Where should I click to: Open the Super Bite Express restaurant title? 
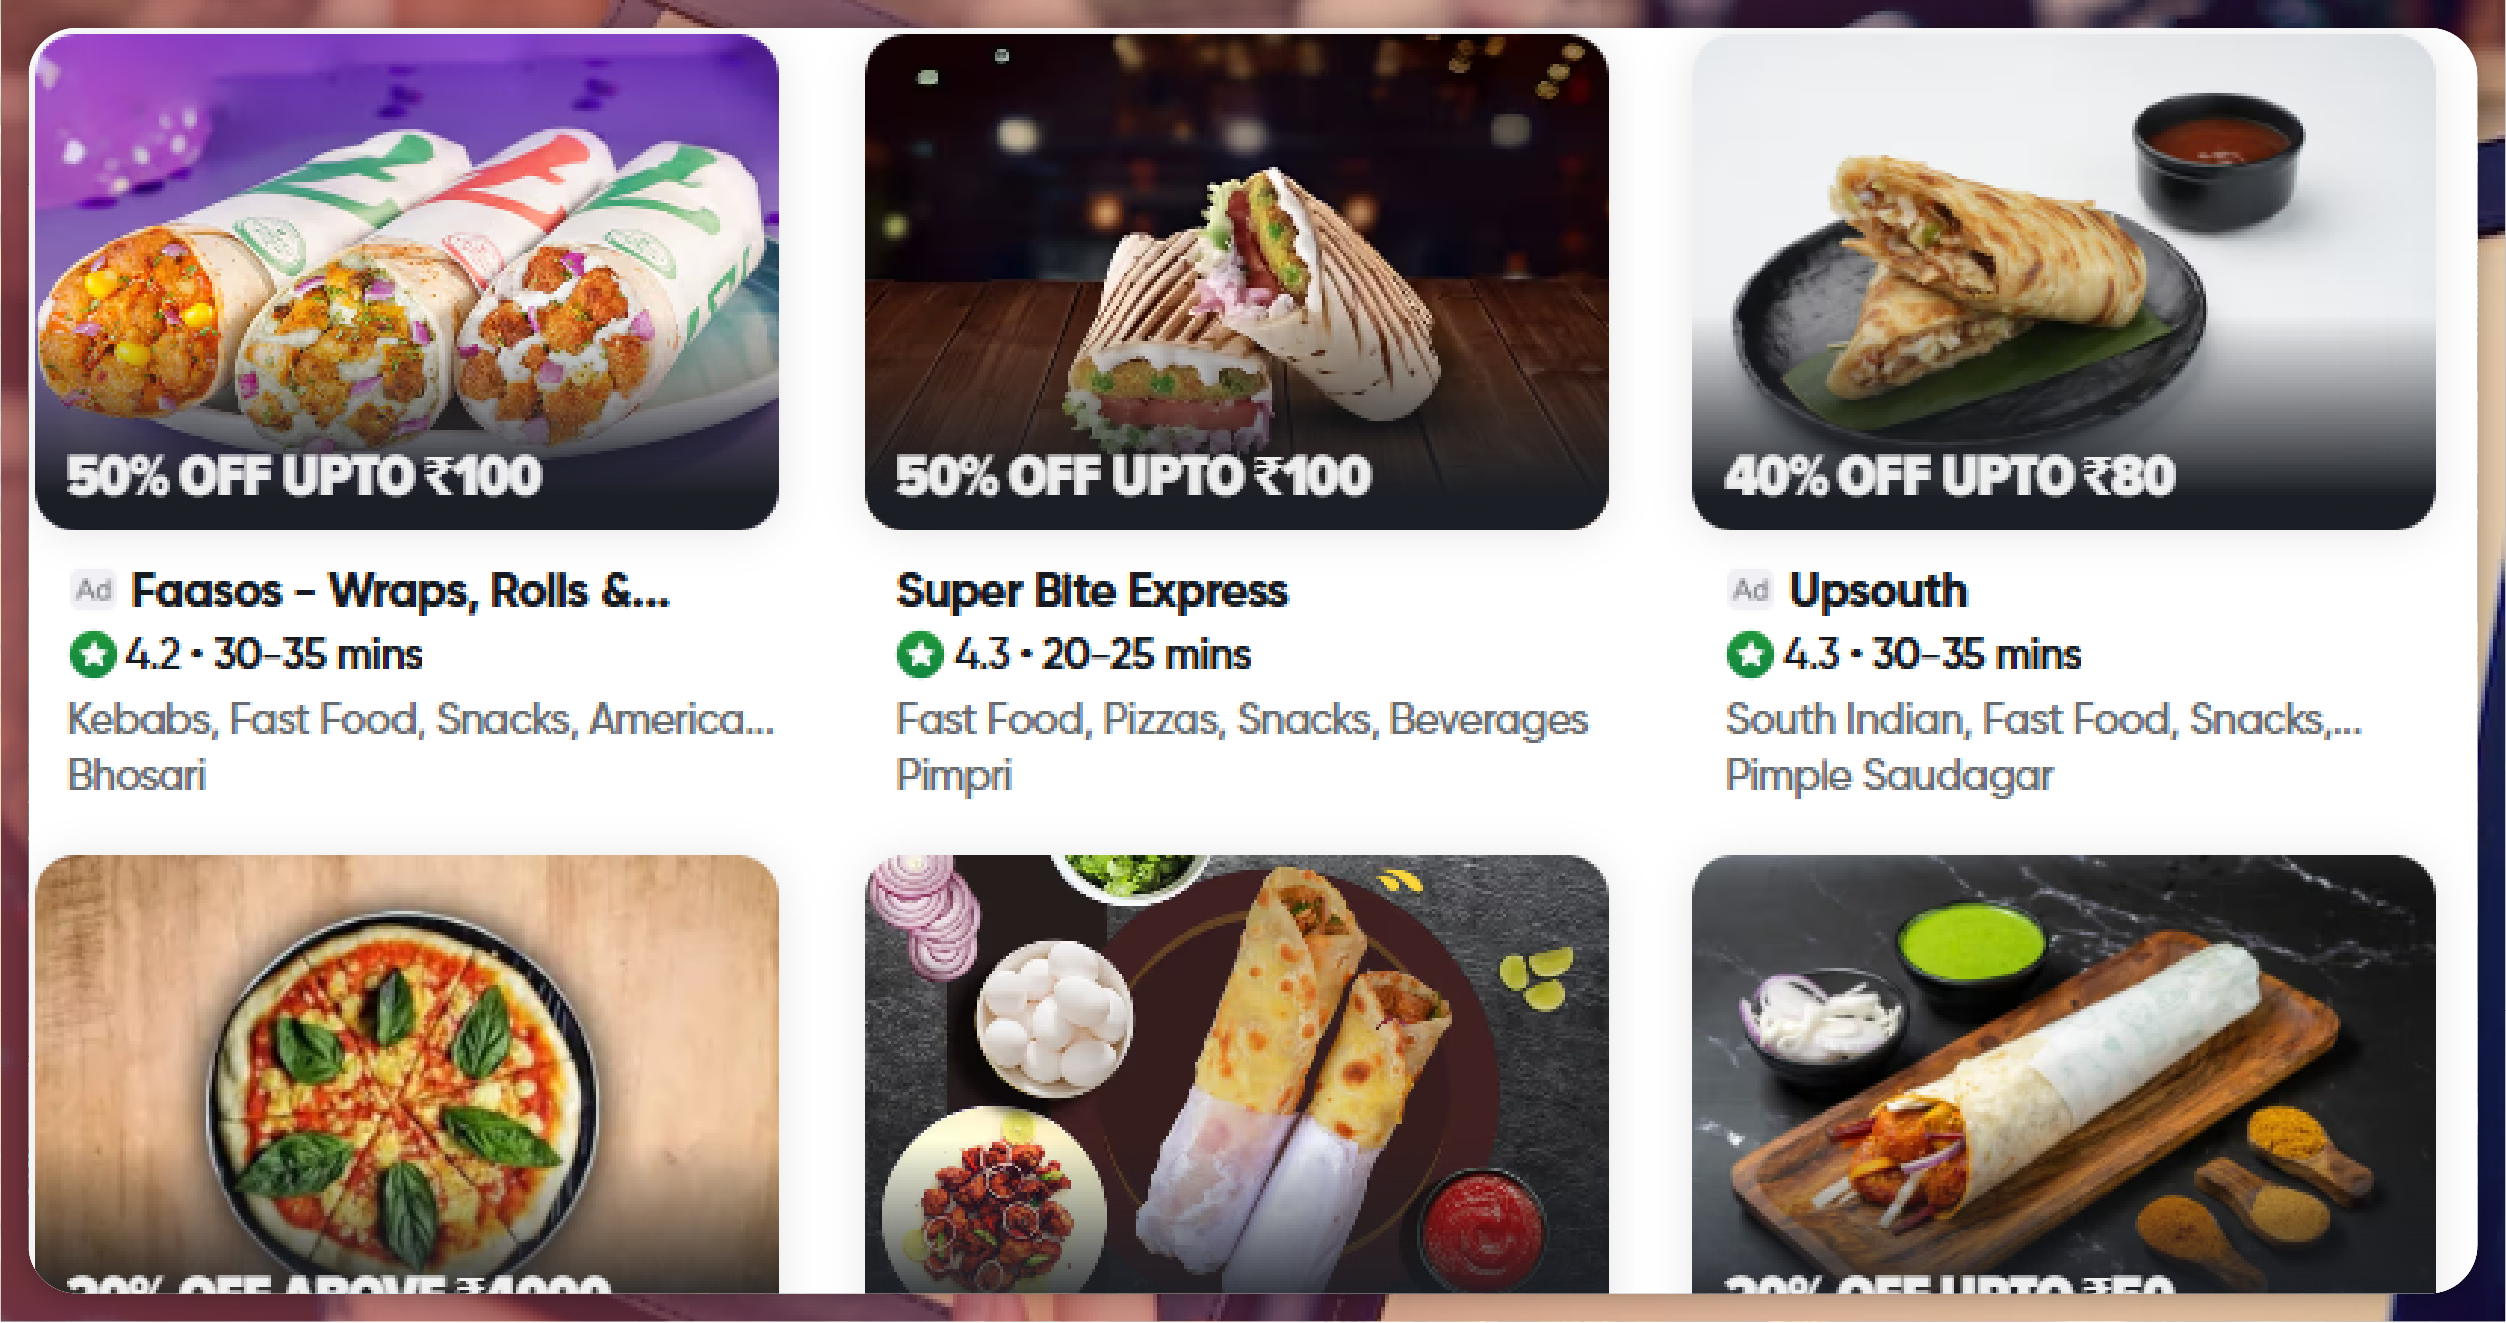point(1092,591)
